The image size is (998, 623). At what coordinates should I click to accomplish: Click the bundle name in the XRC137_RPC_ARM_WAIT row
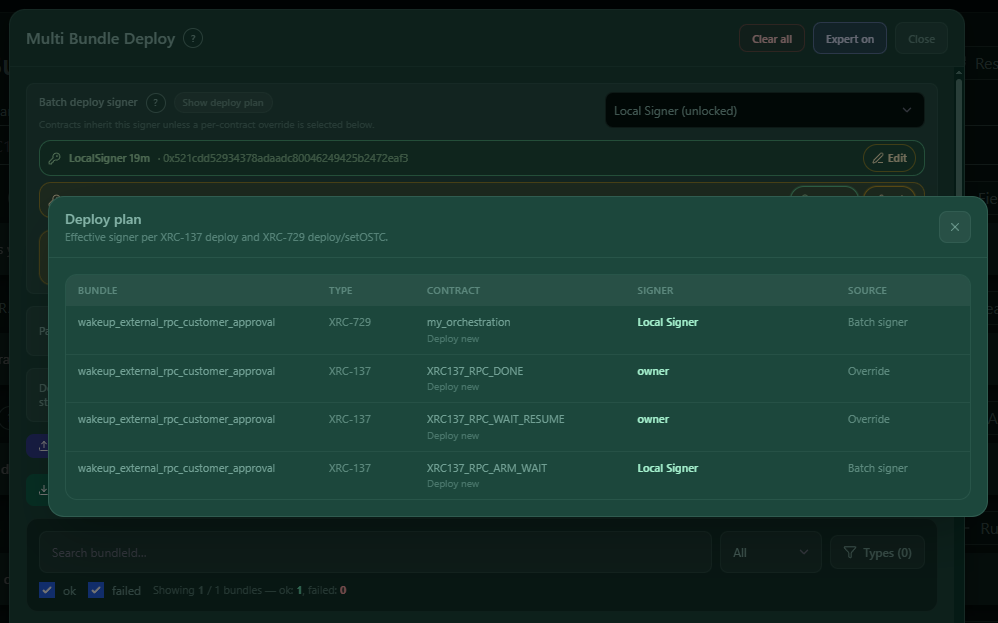[176, 468]
